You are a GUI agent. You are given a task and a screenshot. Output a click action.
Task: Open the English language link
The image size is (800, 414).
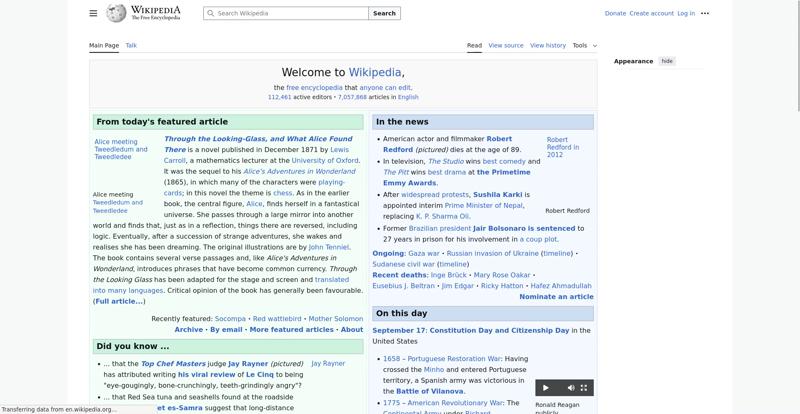[408, 97]
